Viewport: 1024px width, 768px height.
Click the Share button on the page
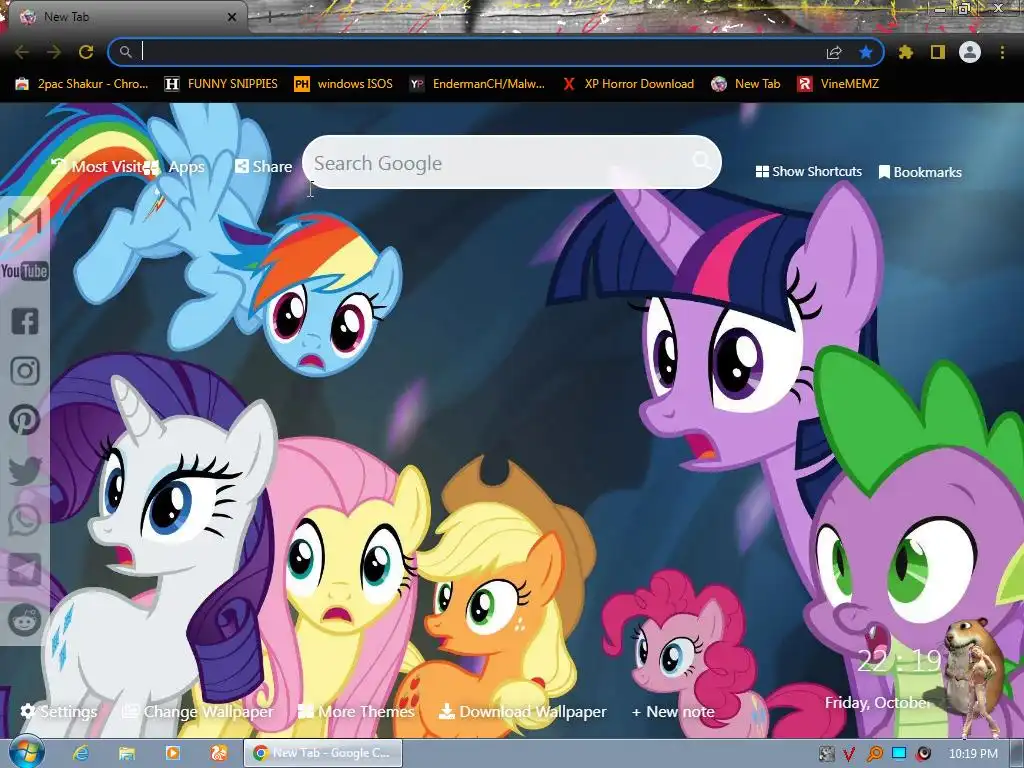tap(264, 167)
